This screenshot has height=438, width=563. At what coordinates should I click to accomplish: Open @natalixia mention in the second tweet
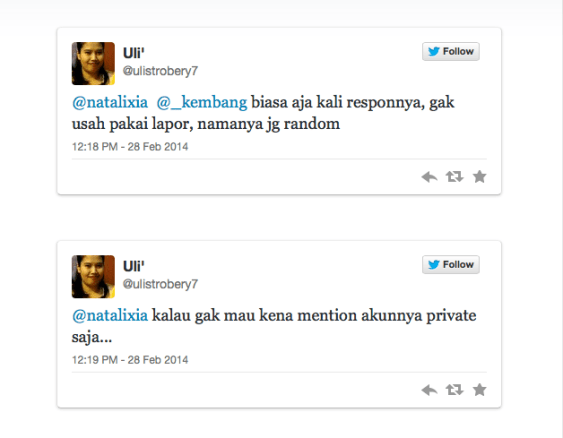point(110,316)
